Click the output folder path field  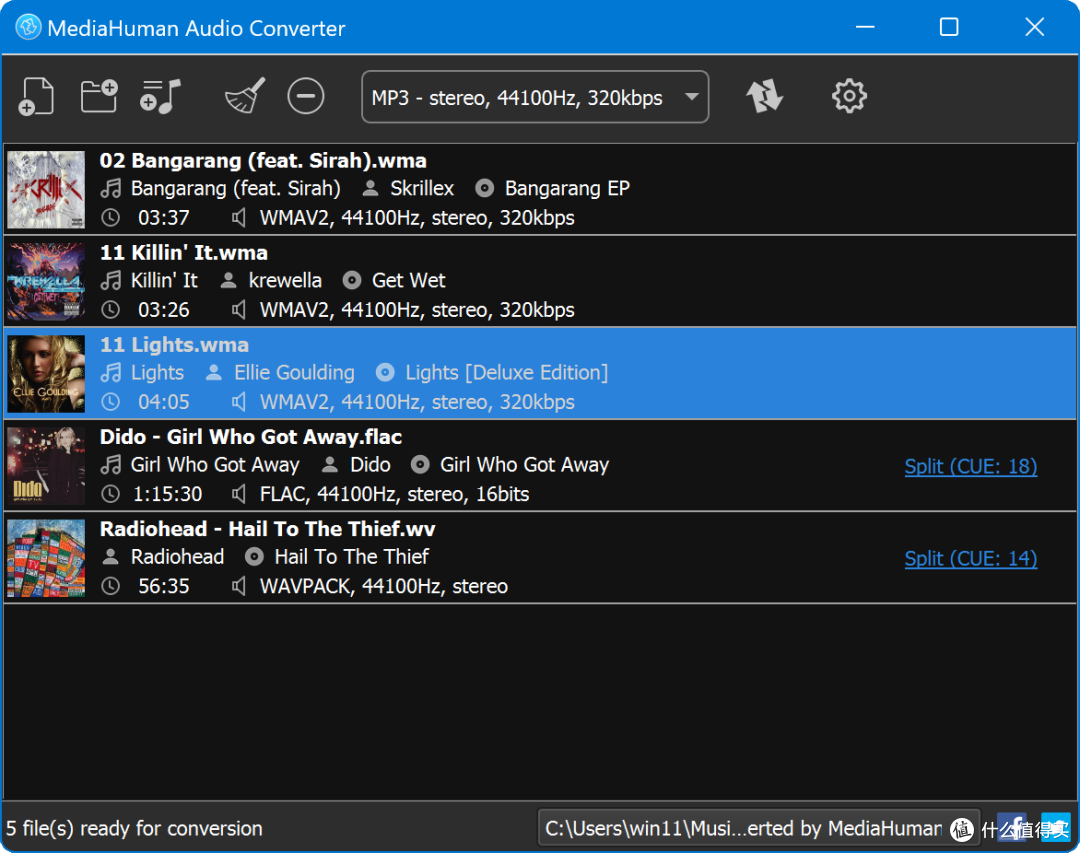point(758,828)
